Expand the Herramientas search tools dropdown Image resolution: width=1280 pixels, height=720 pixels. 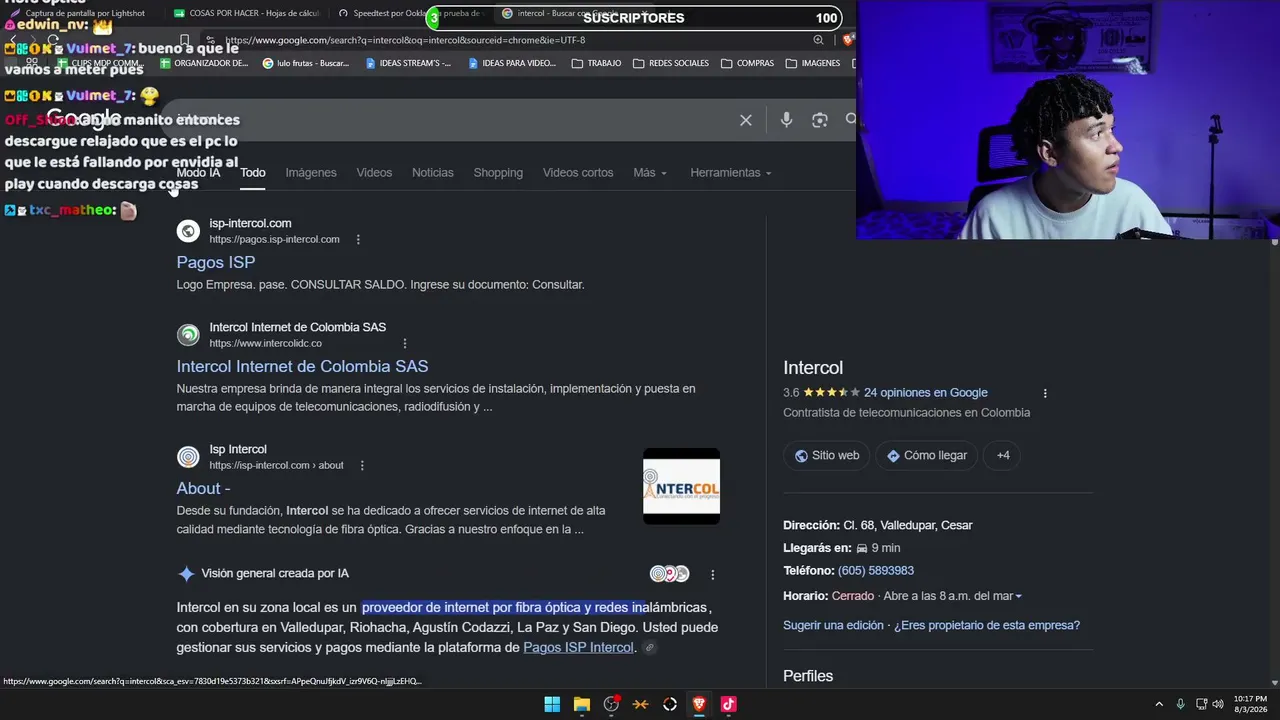pyautogui.click(x=731, y=173)
